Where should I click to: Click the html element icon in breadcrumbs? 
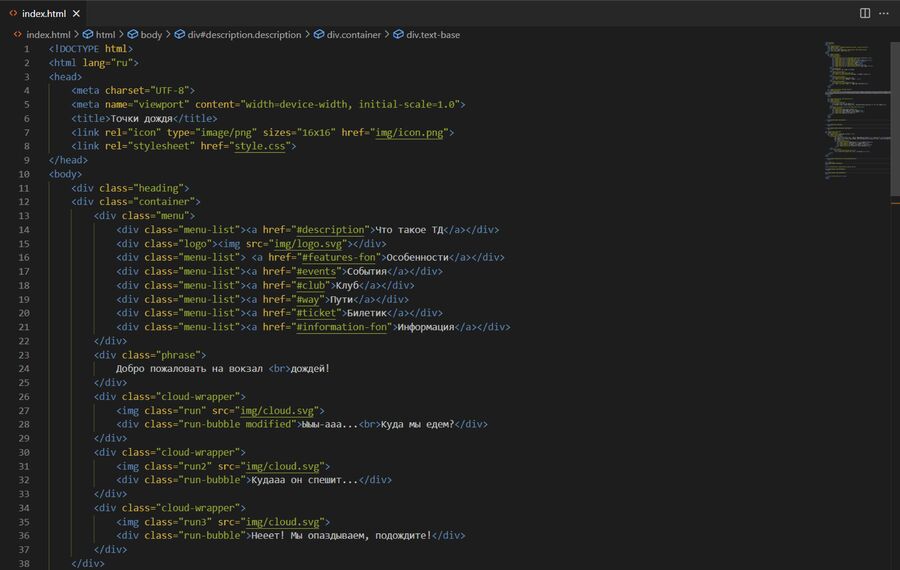click(x=88, y=34)
